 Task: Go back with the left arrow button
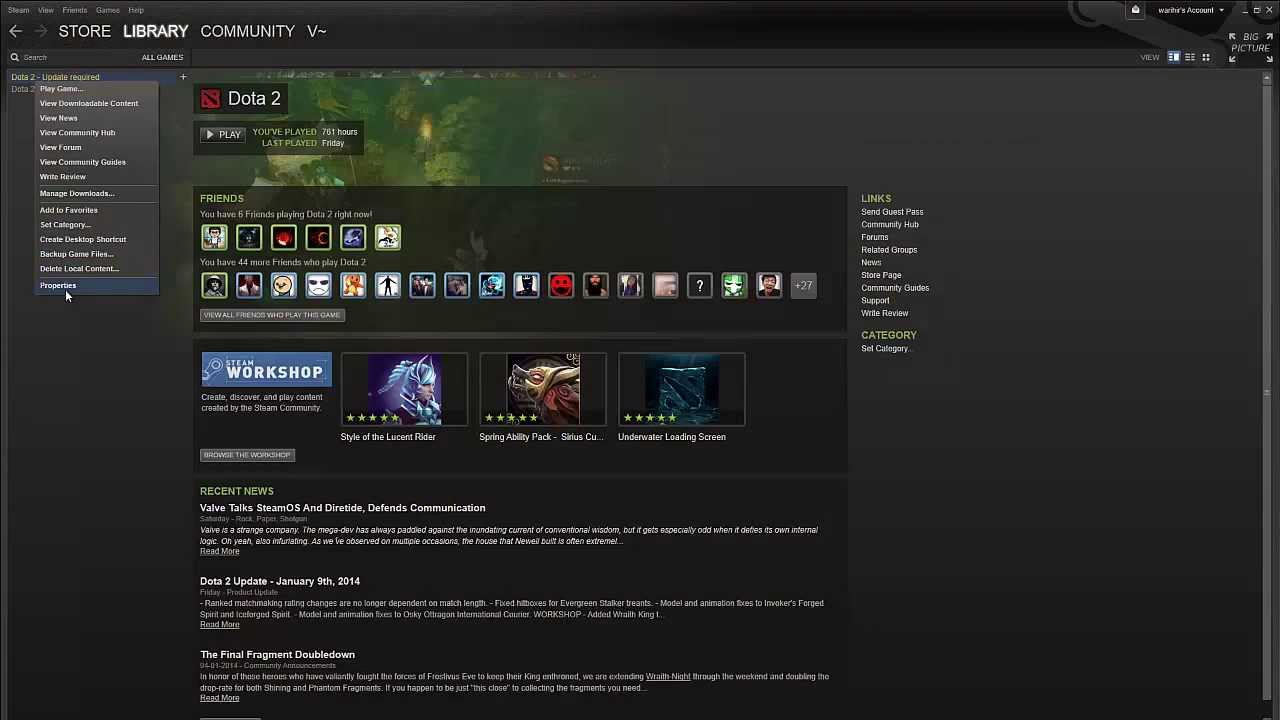tap(15, 31)
